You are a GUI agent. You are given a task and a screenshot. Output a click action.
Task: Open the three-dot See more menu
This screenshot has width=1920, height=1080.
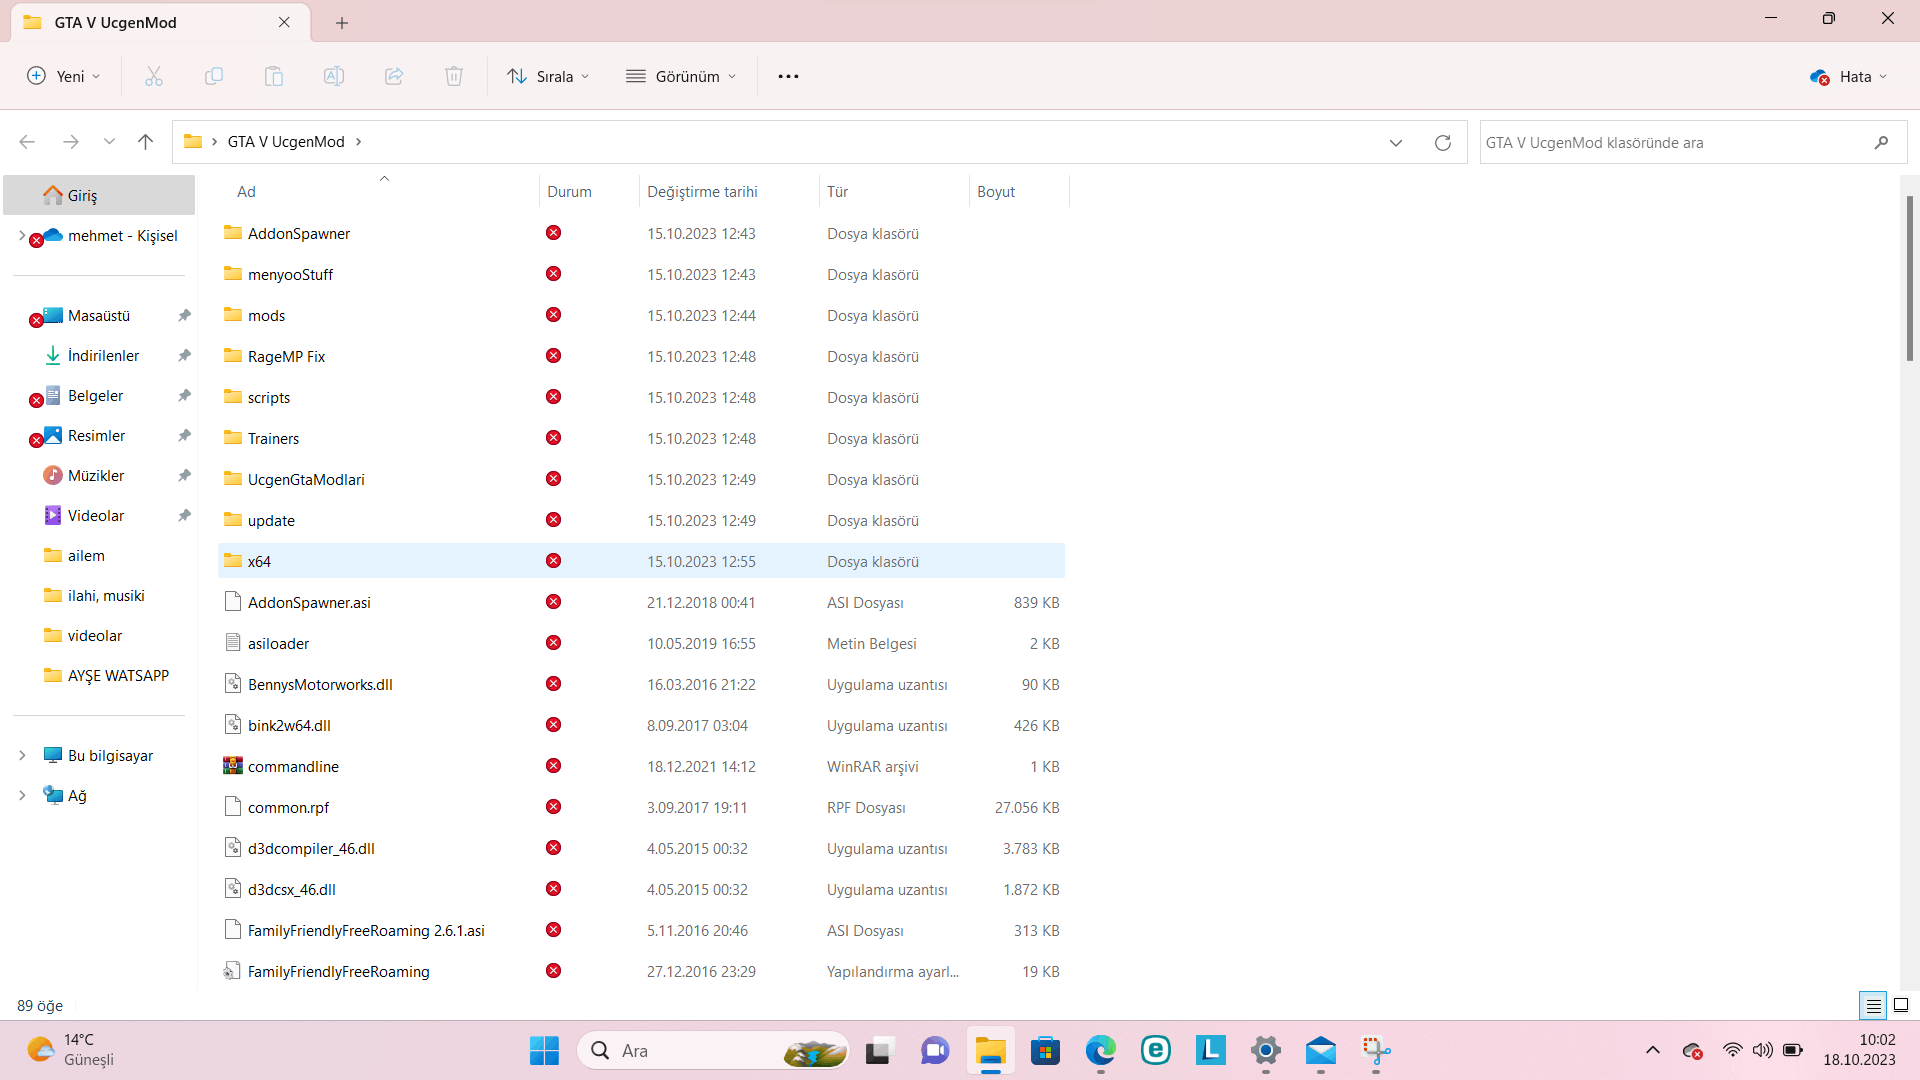coord(788,76)
